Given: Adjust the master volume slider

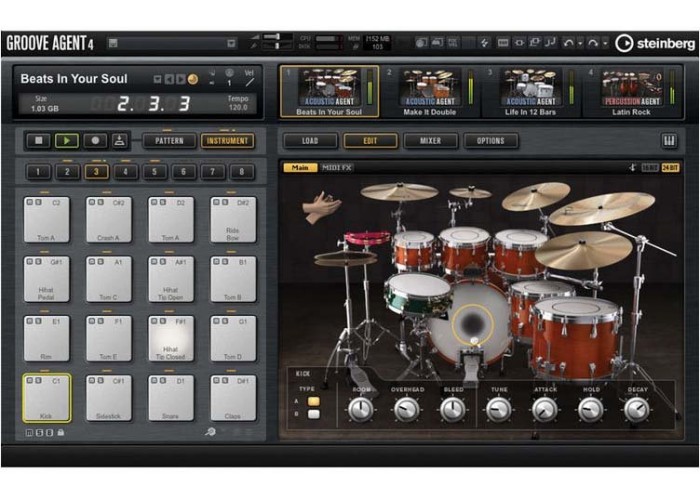Looking at the screenshot, I should pos(277,37).
